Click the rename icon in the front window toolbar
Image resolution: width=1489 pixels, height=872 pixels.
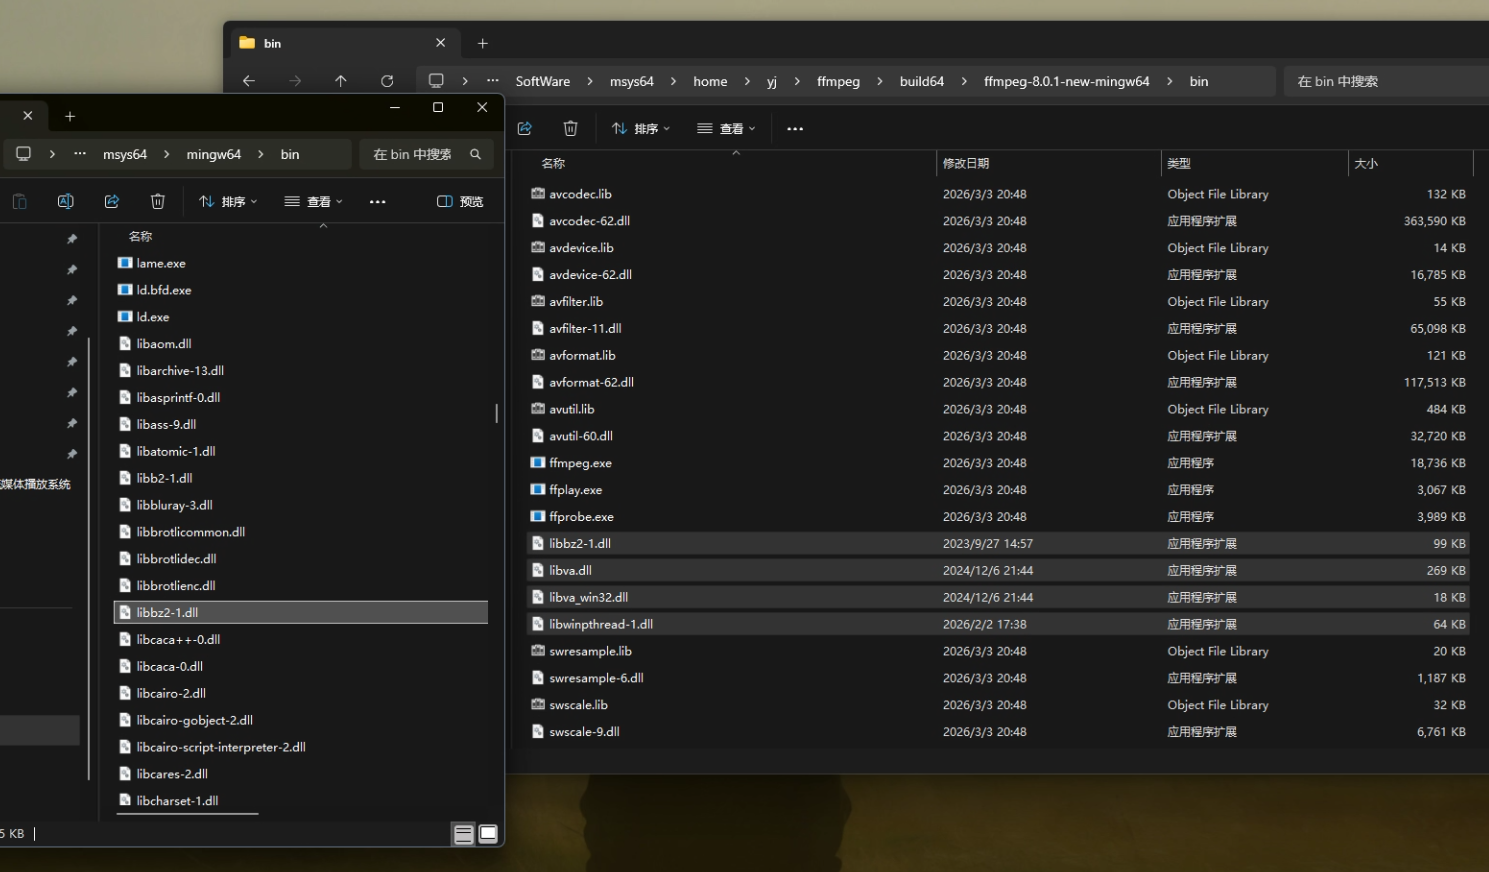tap(66, 201)
